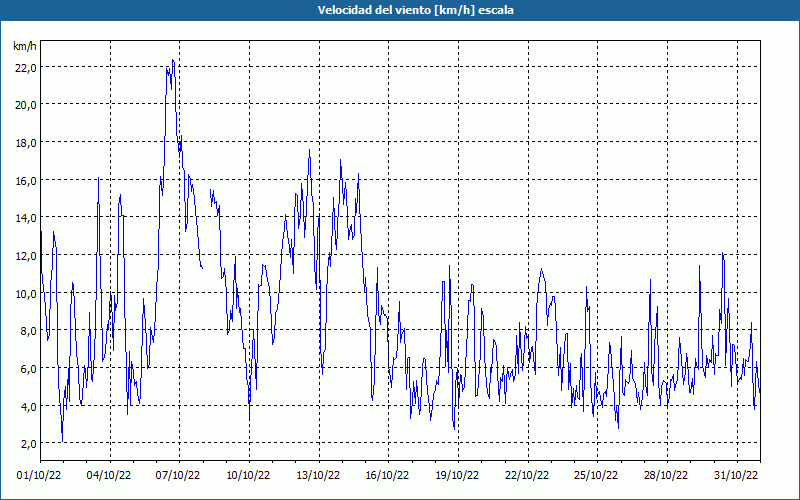800x500 pixels.
Task: Click the 13/10/22 date label
Action: pos(318,476)
